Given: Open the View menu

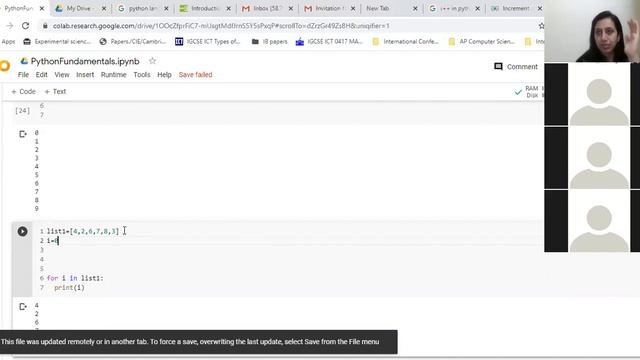Looking at the screenshot, I should tap(62, 75).
